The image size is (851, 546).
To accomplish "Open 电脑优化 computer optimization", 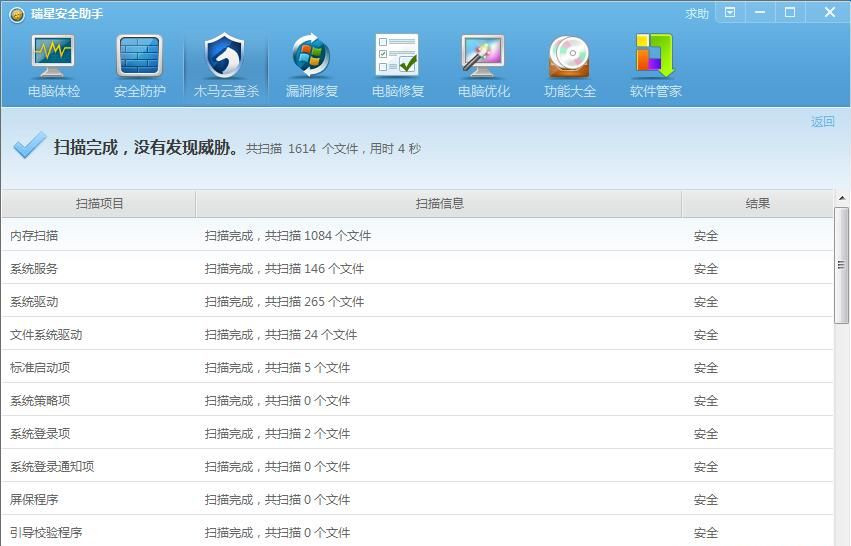I will click(484, 67).
